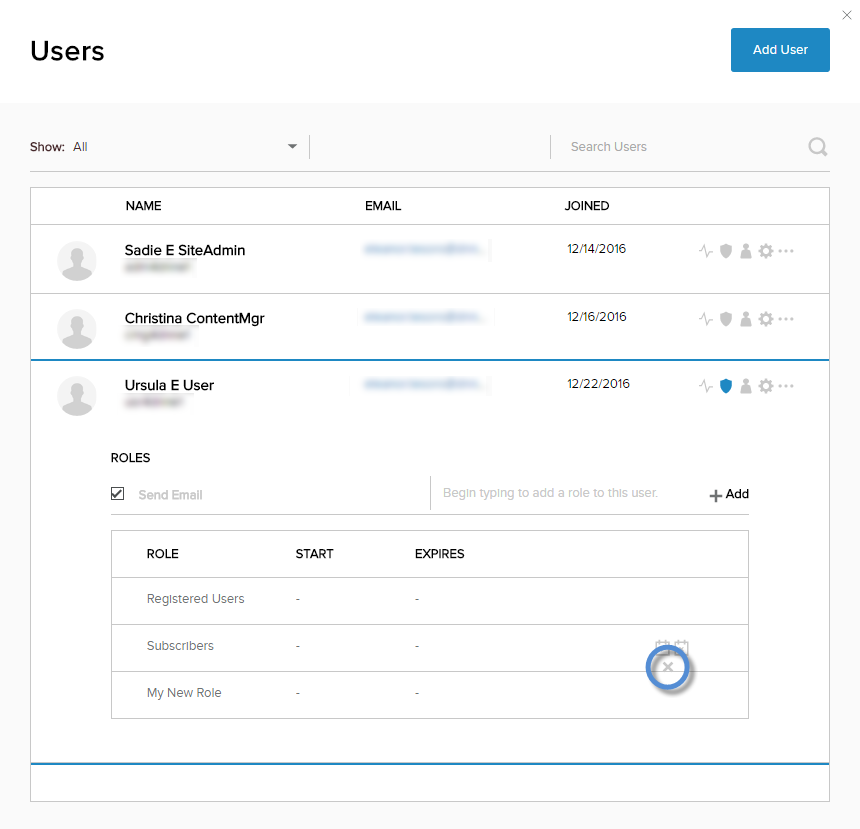Select the Subscribers role row
This screenshot has height=829, width=860.
point(429,648)
